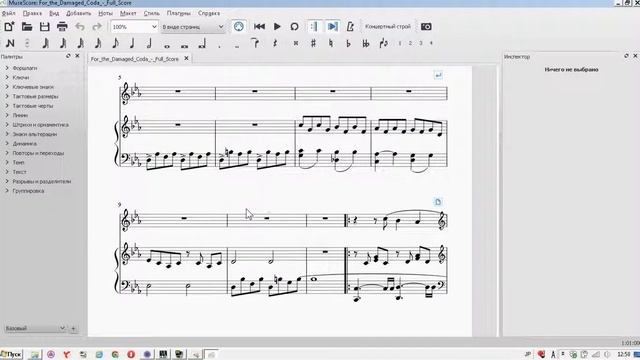Expand the Ключевые знаки palette
Image resolution: width=640 pixels, height=360 pixels.
(33, 87)
